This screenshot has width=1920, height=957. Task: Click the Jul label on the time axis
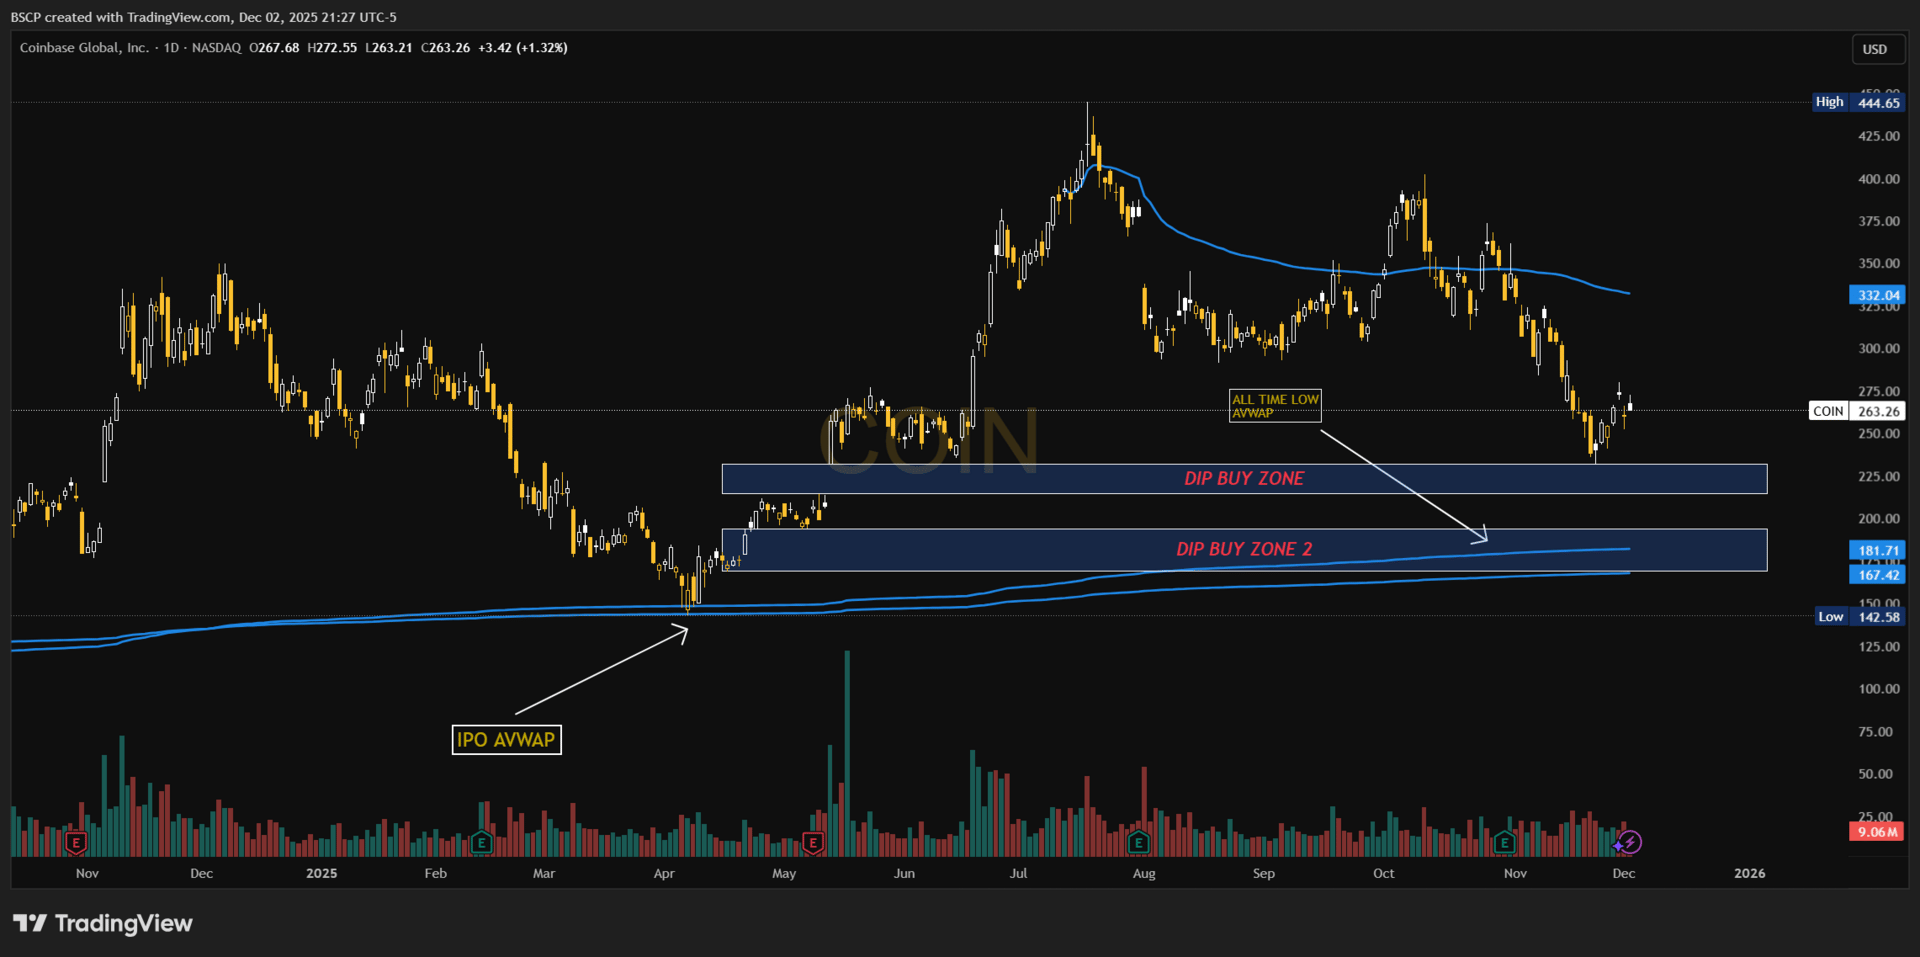pyautogui.click(x=1018, y=873)
